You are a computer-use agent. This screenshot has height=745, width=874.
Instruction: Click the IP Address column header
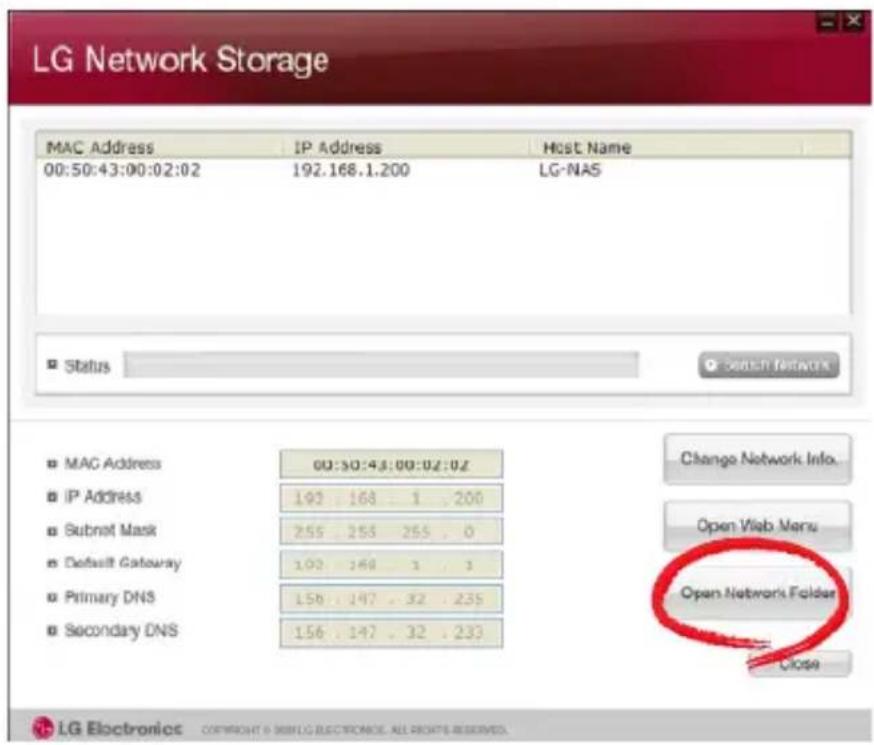click(407, 147)
